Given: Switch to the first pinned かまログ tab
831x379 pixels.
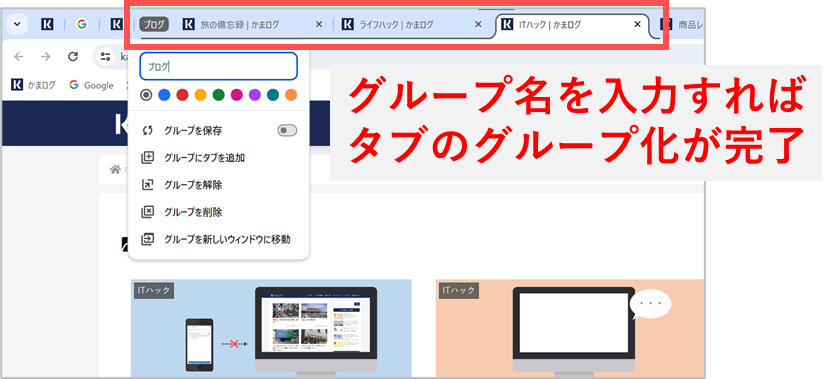Looking at the screenshot, I should (47, 24).
